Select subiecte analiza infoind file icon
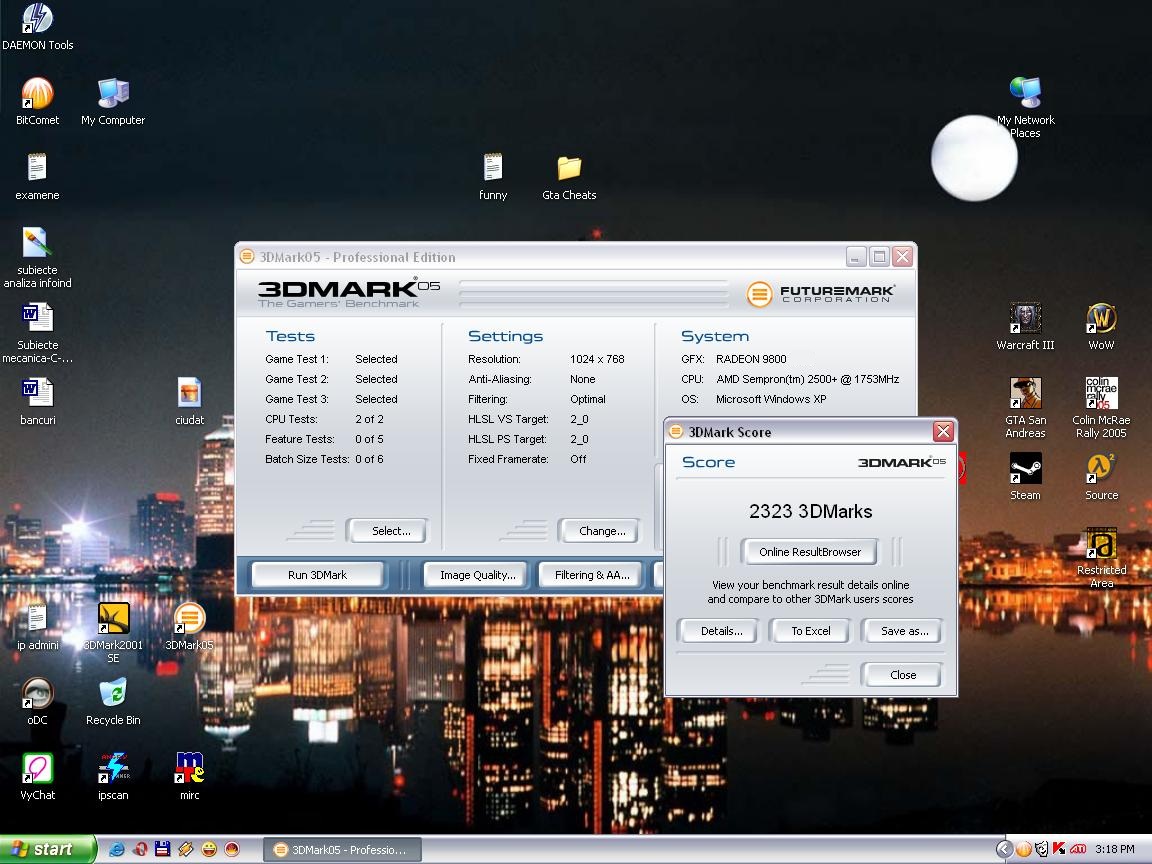This screenshot has height=864, width=1152. click(37, 258)
